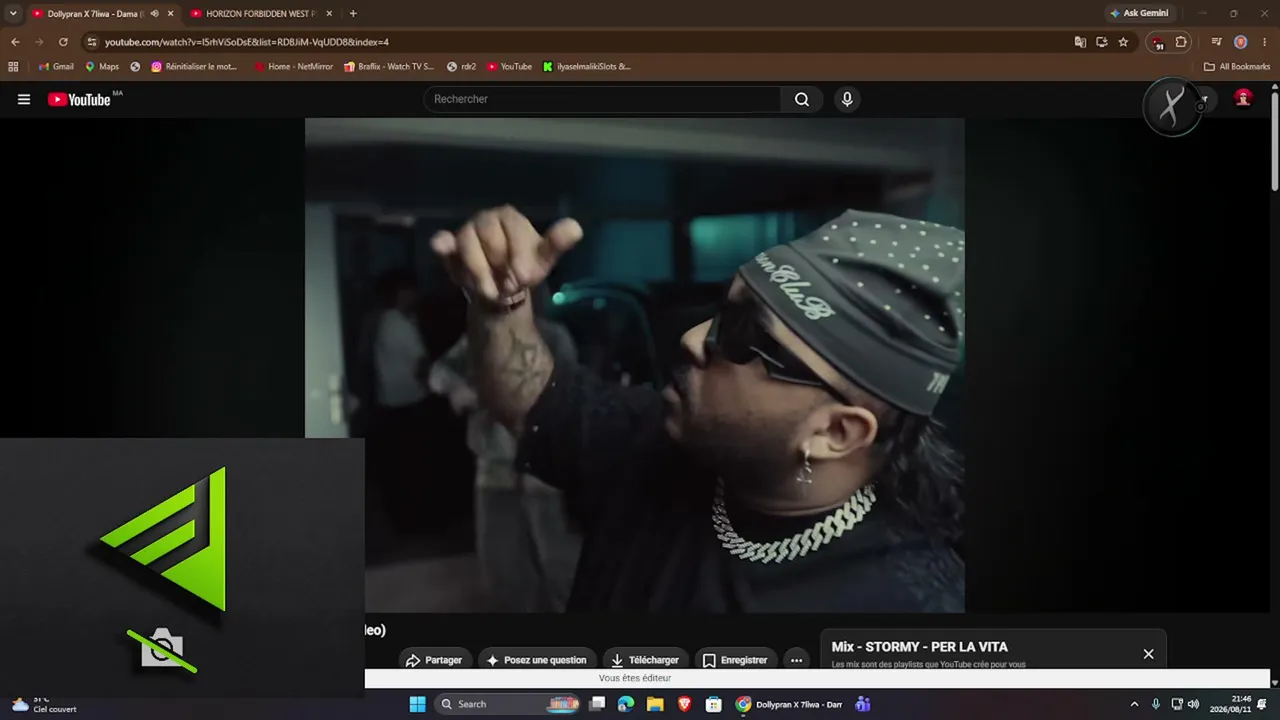
Task: Click the YouTube search magnifier button
Action: pyautogui.click(x=802, y=99)
